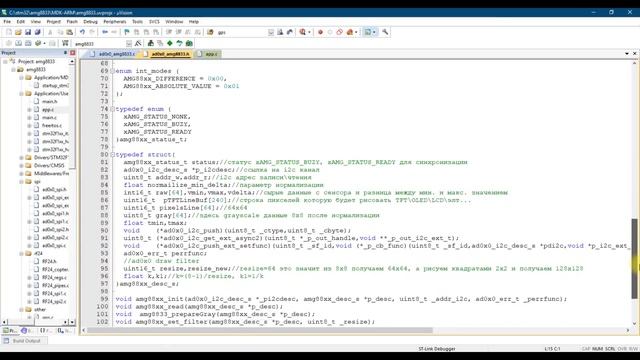This screenshot has width=640, height=360.
Task: Collapse the spi folder in project tree
Action: [21, 182]
